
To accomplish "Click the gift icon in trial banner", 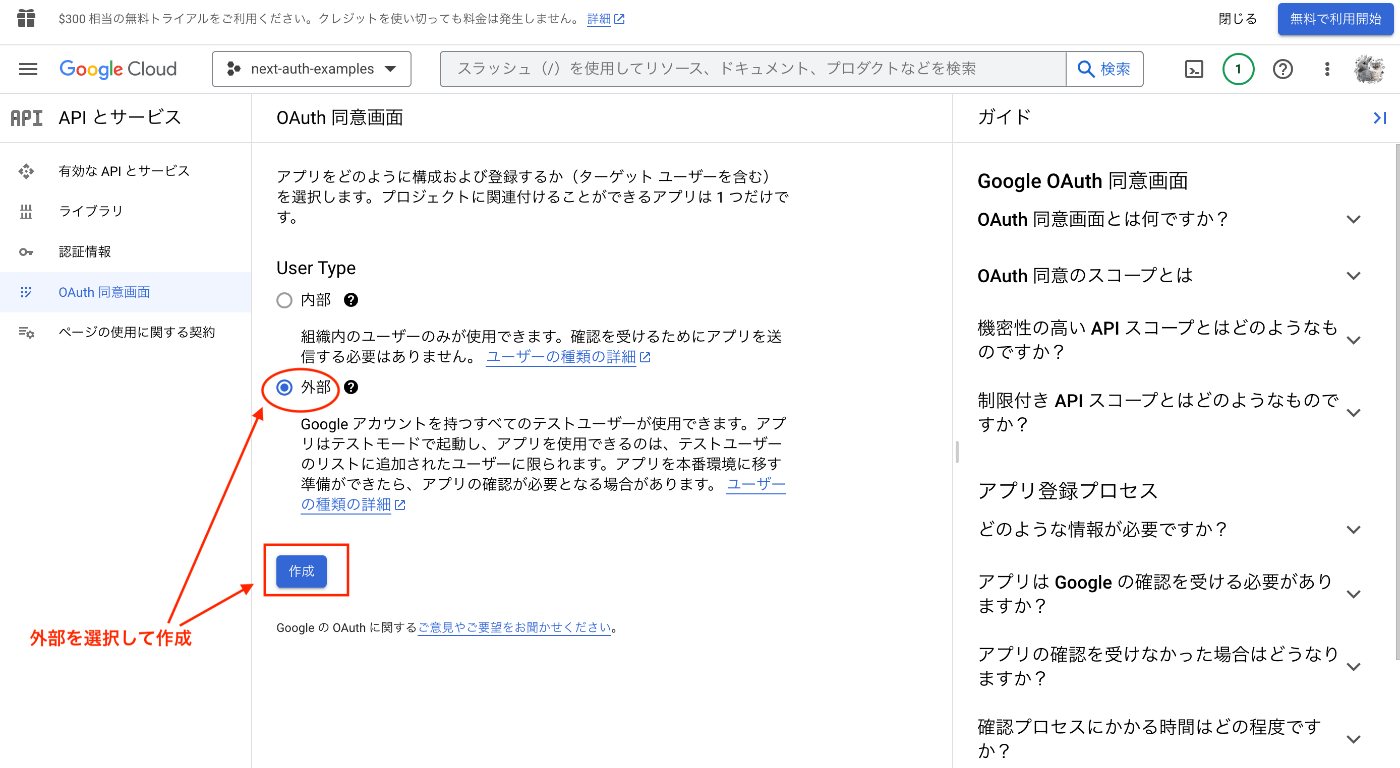I will point(26,19).
